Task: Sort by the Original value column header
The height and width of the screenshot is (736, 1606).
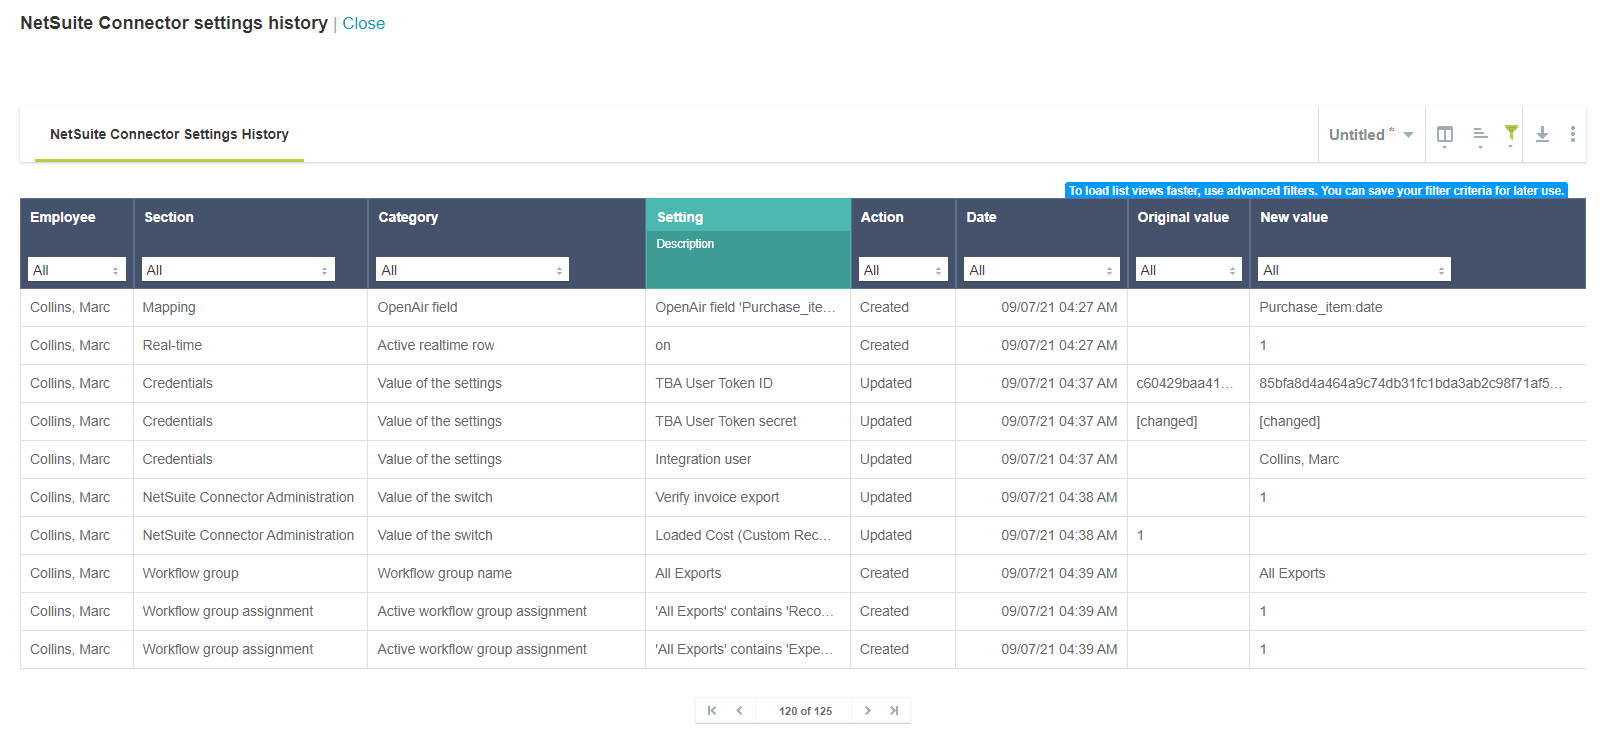Action: point(1183,217)
